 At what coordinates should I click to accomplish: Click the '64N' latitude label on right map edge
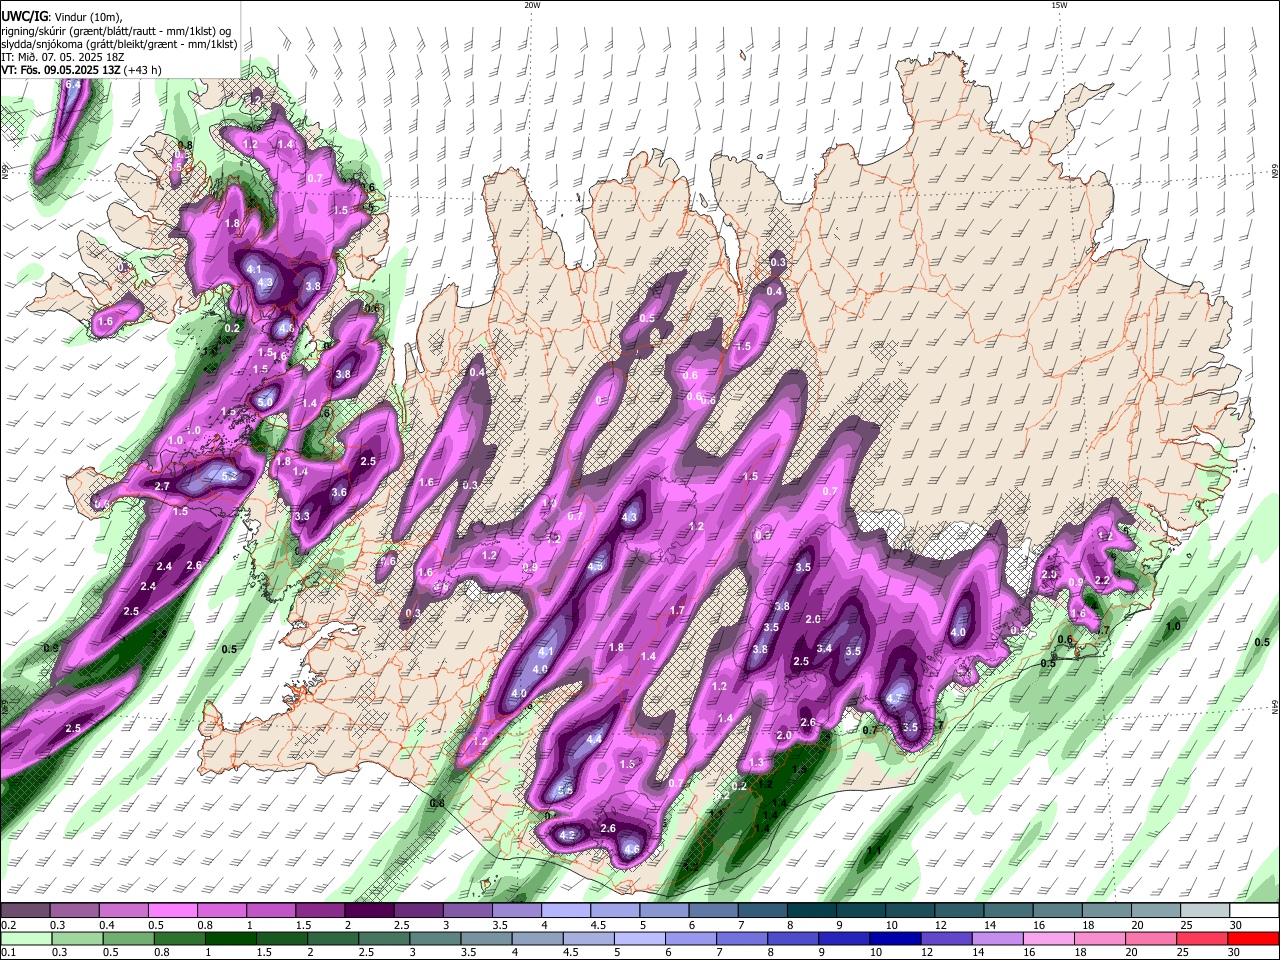(x=1275, y=707)
